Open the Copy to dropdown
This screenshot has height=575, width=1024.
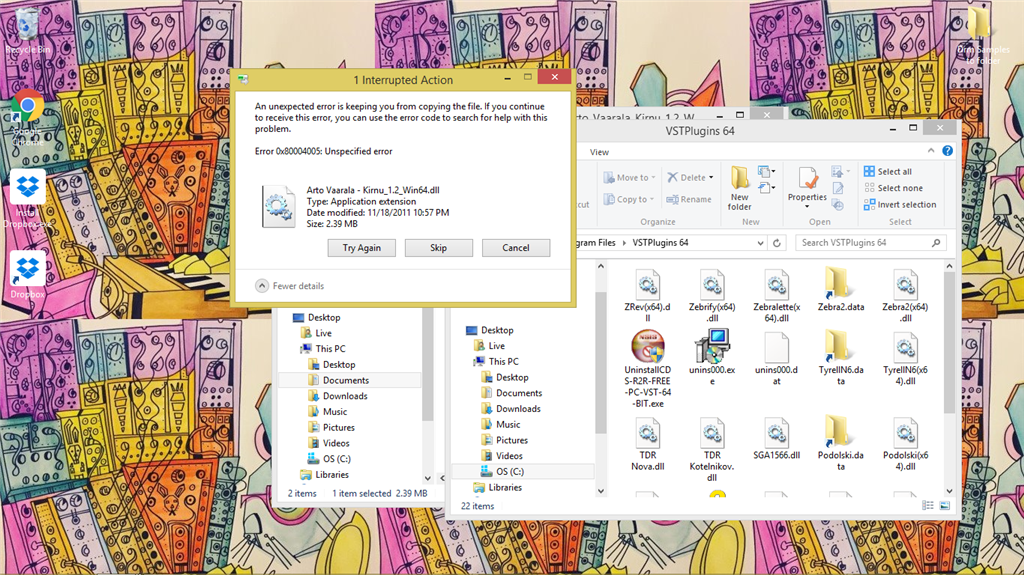coord(628,199)
